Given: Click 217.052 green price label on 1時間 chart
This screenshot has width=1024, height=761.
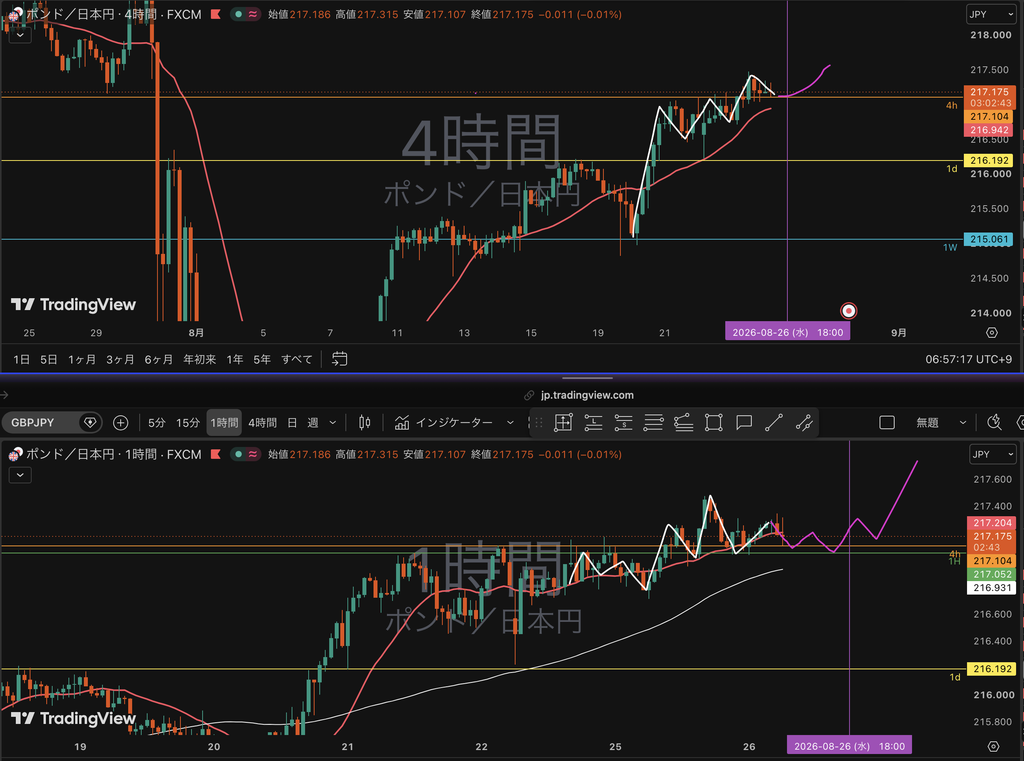Looking at the screenshot, I should (992, 574).
